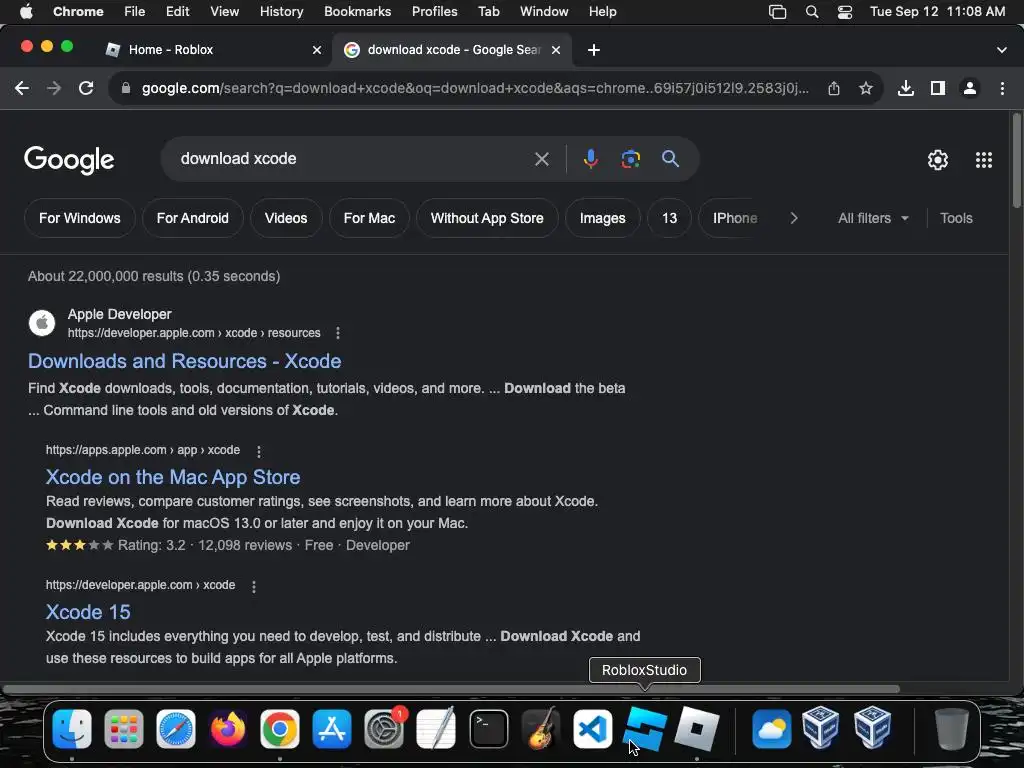
Task: View site info via the lock icon
Action: [126, 88]
